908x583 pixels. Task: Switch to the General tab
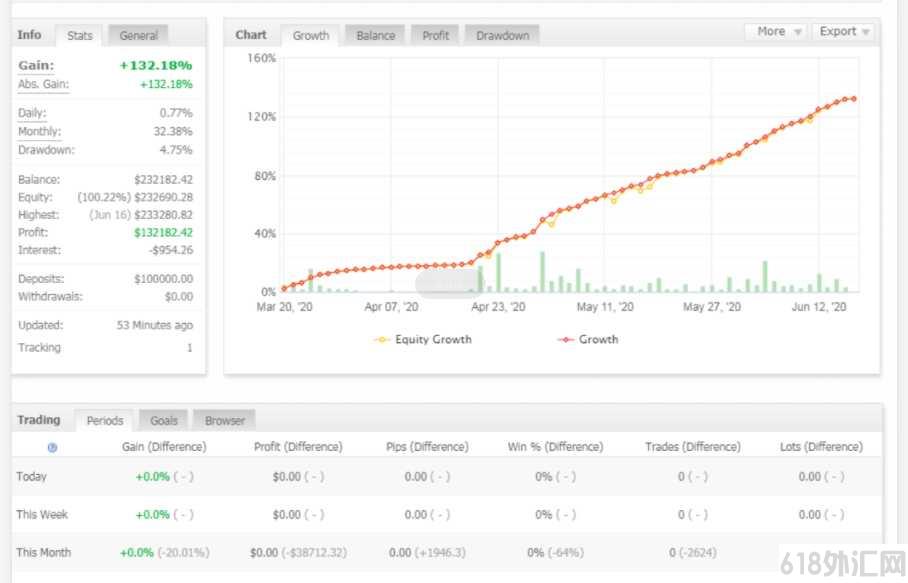click(138, 36)
